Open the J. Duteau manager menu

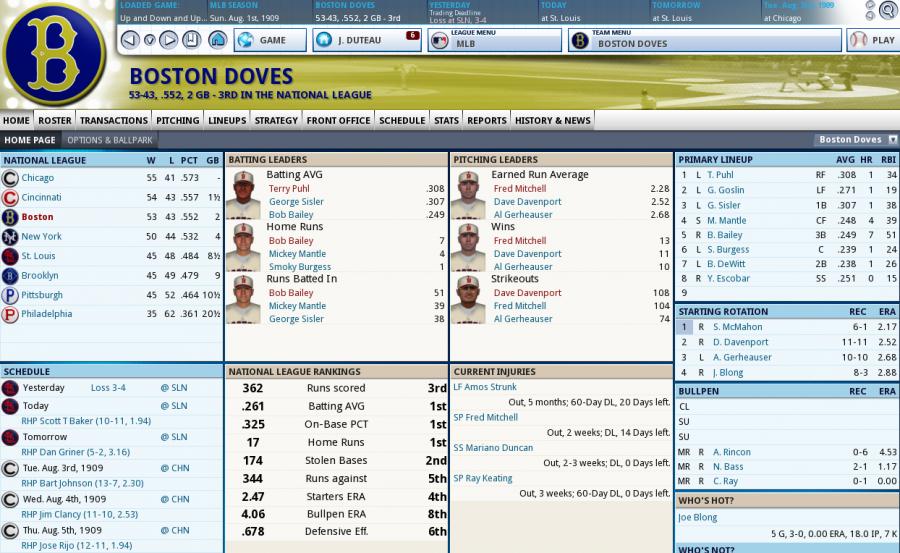pyautogui.click(x=366, y=40)
